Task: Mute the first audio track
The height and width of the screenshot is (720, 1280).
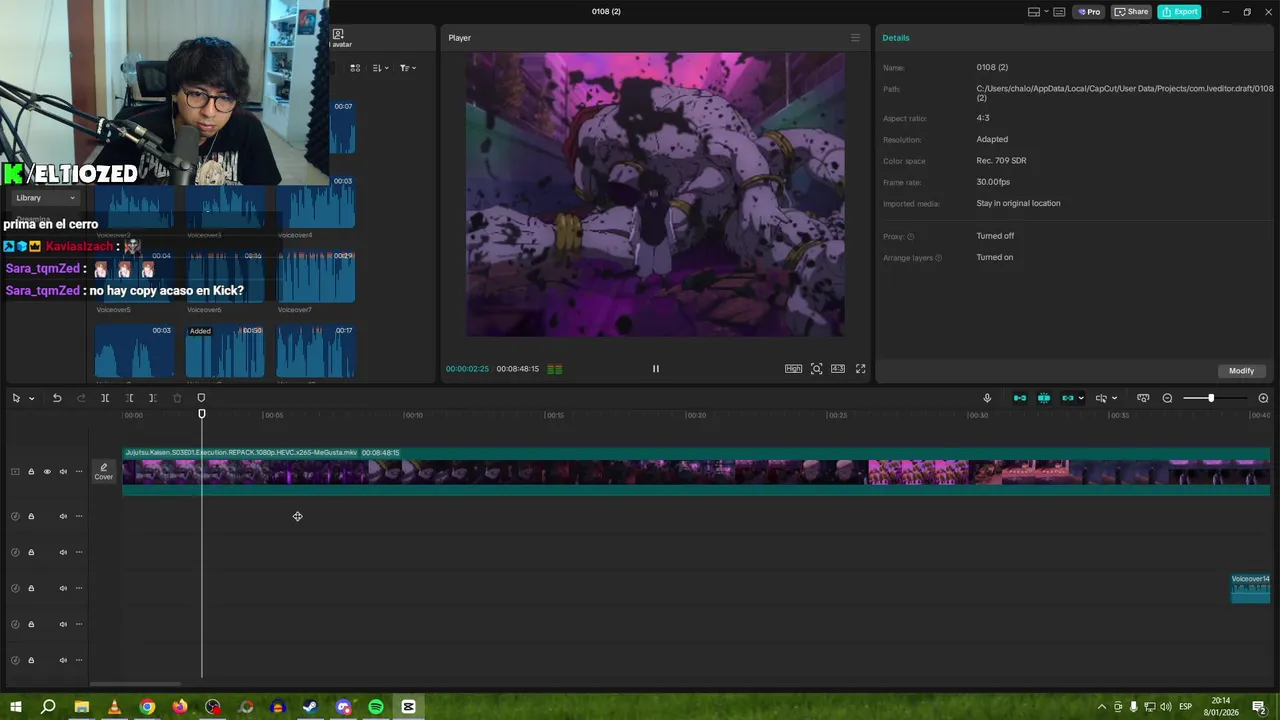Action: (63, 516)
